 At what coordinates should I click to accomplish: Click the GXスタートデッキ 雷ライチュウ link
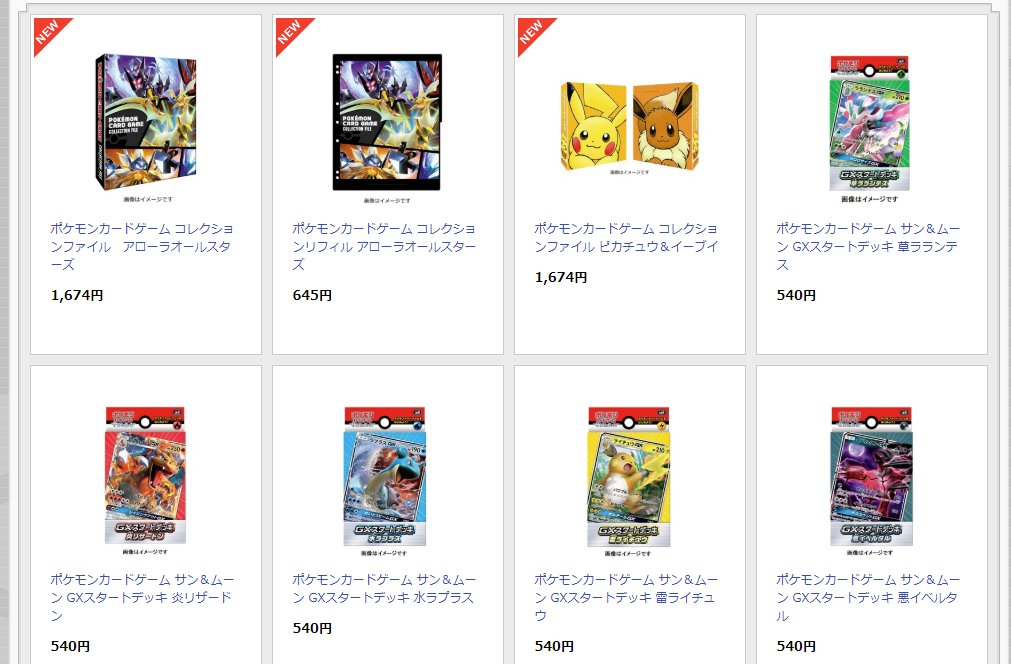pos(626,598)
